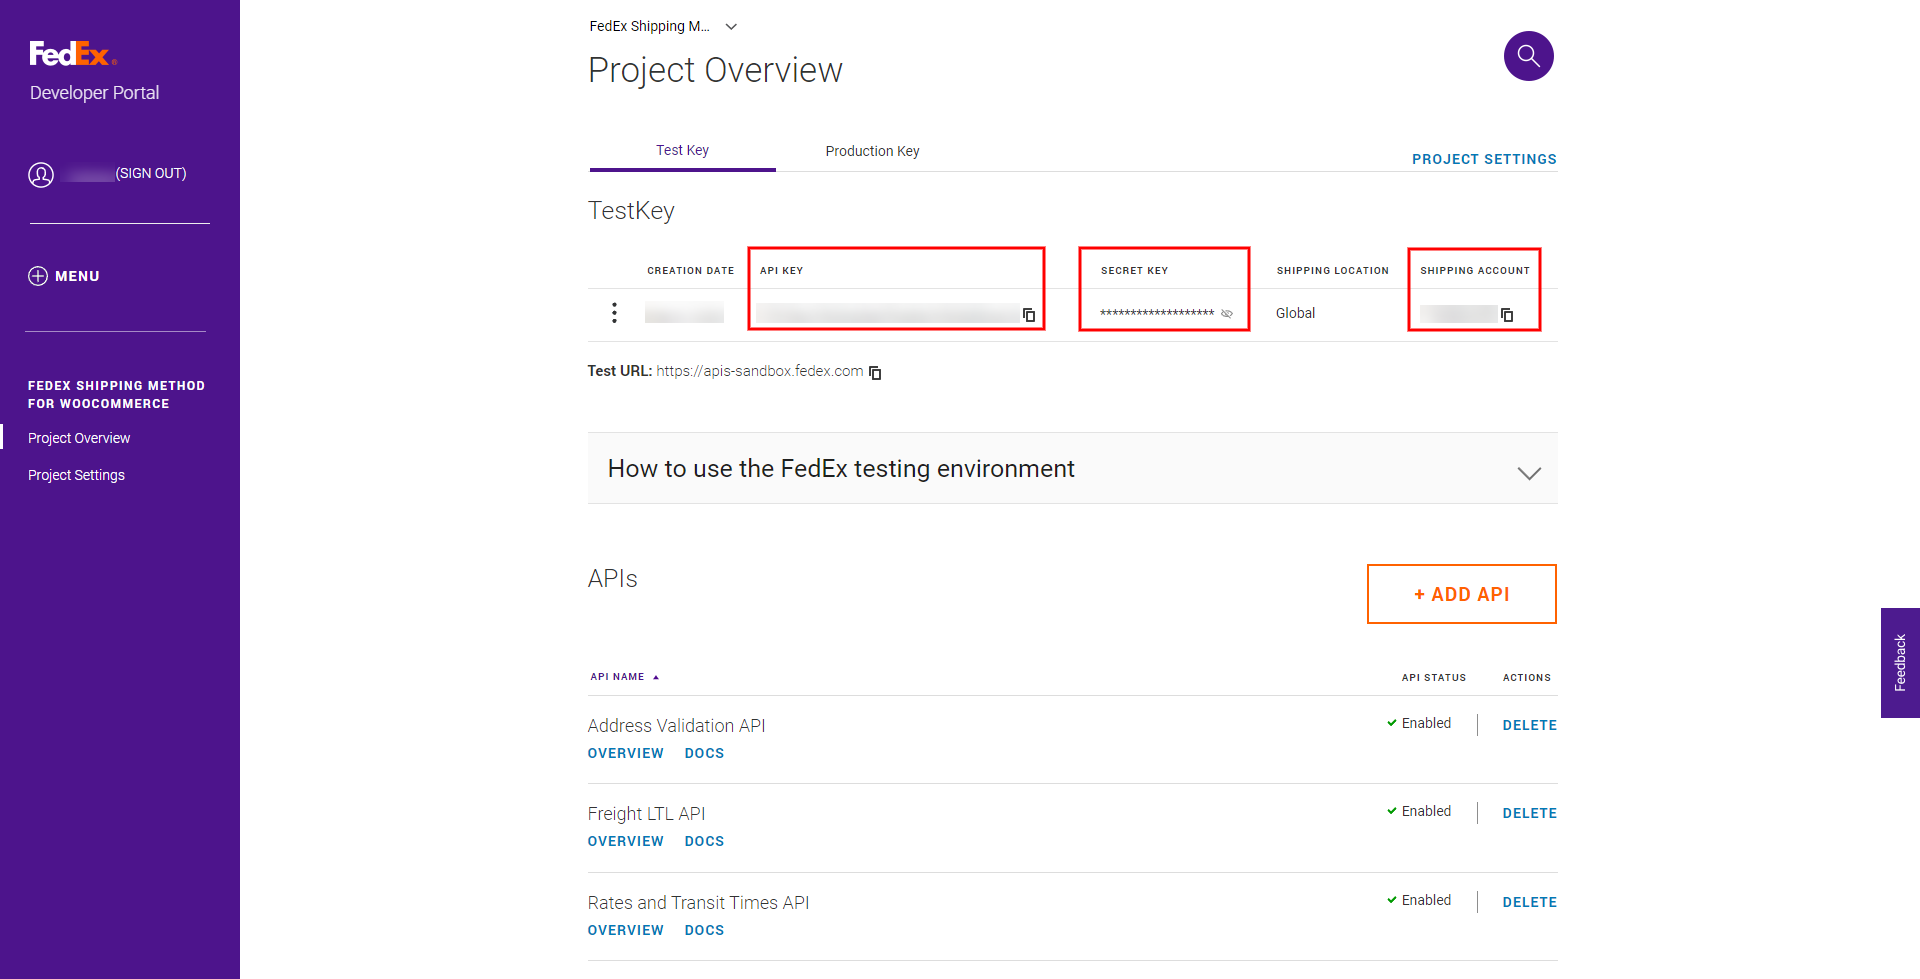Click the account profile icon

[x=41, y=173]
